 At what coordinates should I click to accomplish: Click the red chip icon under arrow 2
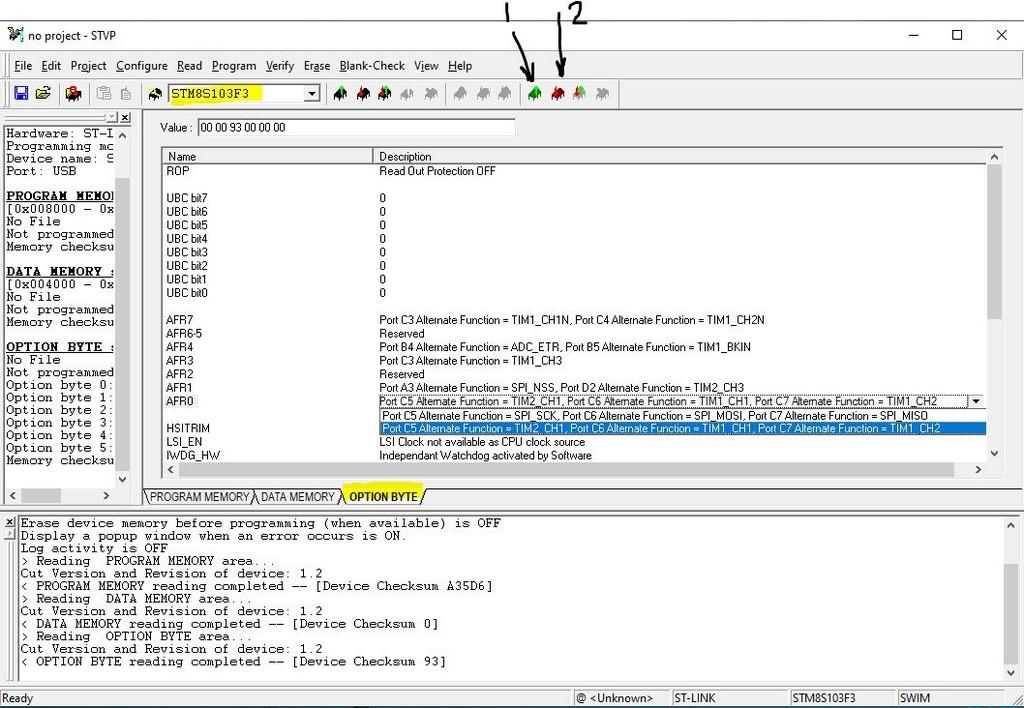(558, 94)
